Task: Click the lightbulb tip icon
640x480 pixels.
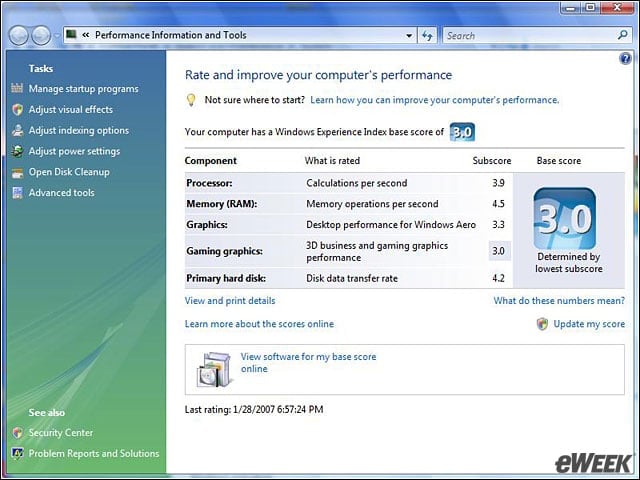Action: (x=191, y=100)
